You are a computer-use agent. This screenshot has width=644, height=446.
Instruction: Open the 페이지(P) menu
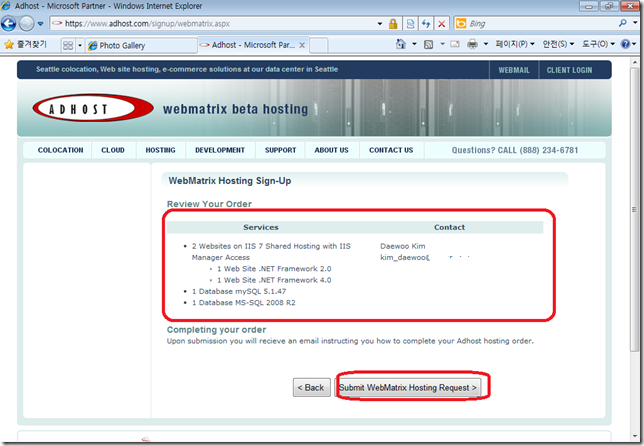tap(515, 44)
